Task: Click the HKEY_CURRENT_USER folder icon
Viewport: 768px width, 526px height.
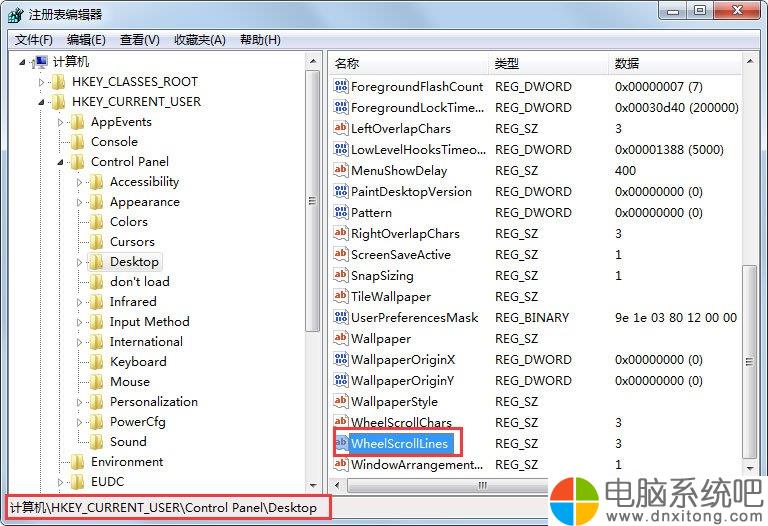Action: point(58,102)
